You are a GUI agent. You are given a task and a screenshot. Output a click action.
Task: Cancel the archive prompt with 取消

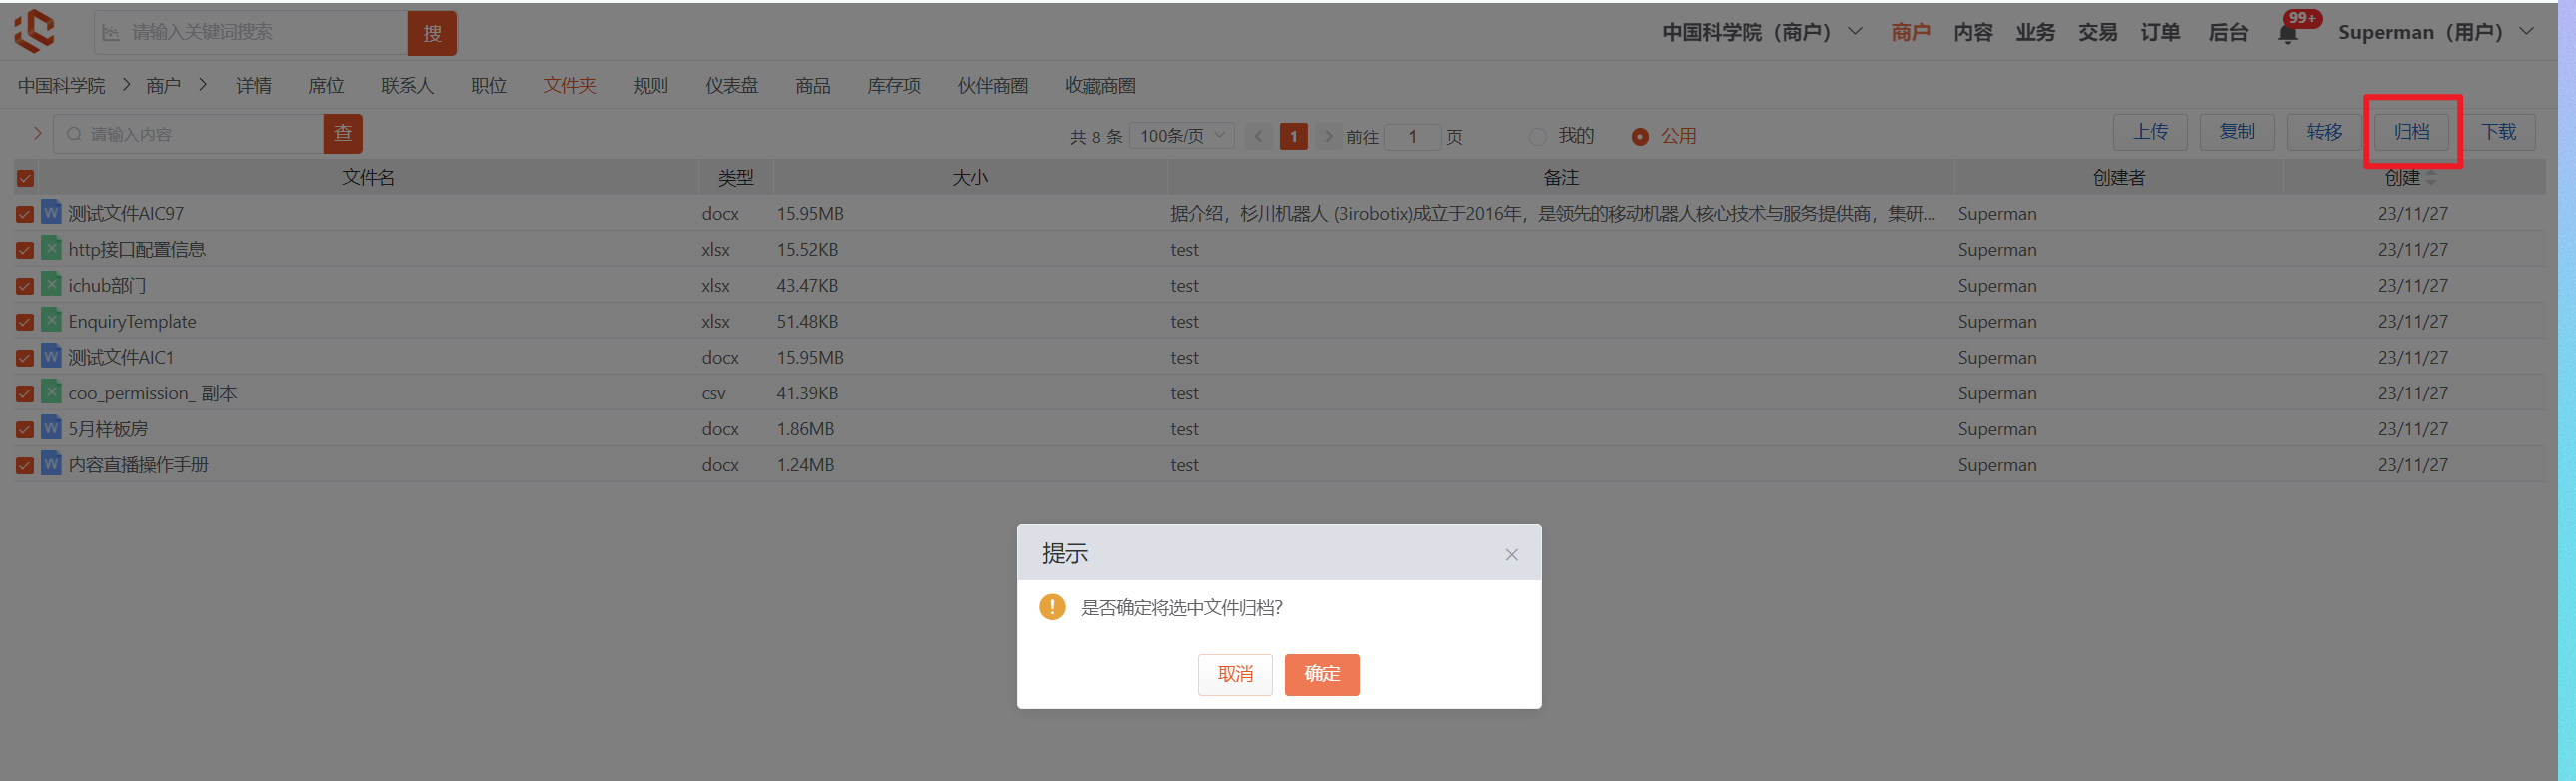pos(1235,674)
